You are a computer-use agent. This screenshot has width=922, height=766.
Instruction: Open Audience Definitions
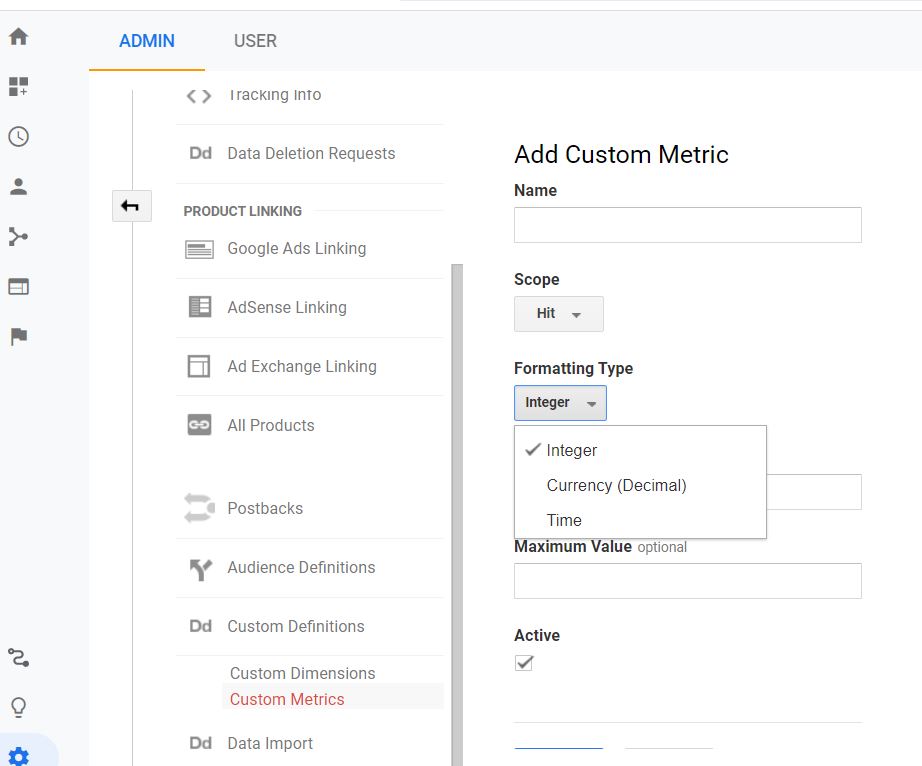click(x=301, y=567)
